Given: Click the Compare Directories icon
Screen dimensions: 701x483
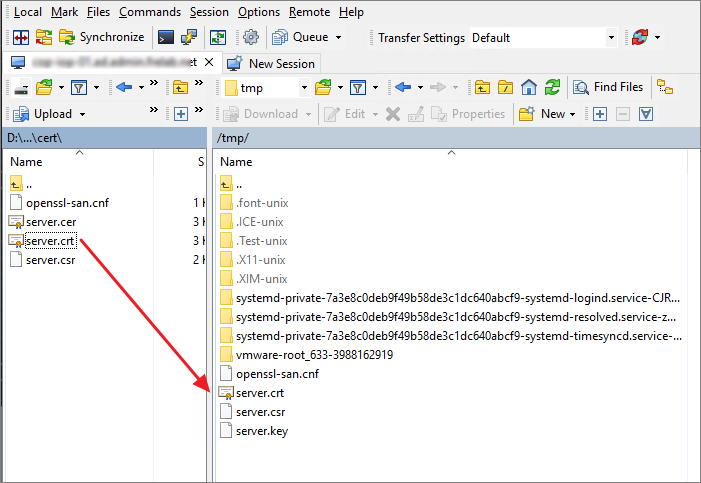Looking at the screenshot, I should tap(20, 37).
